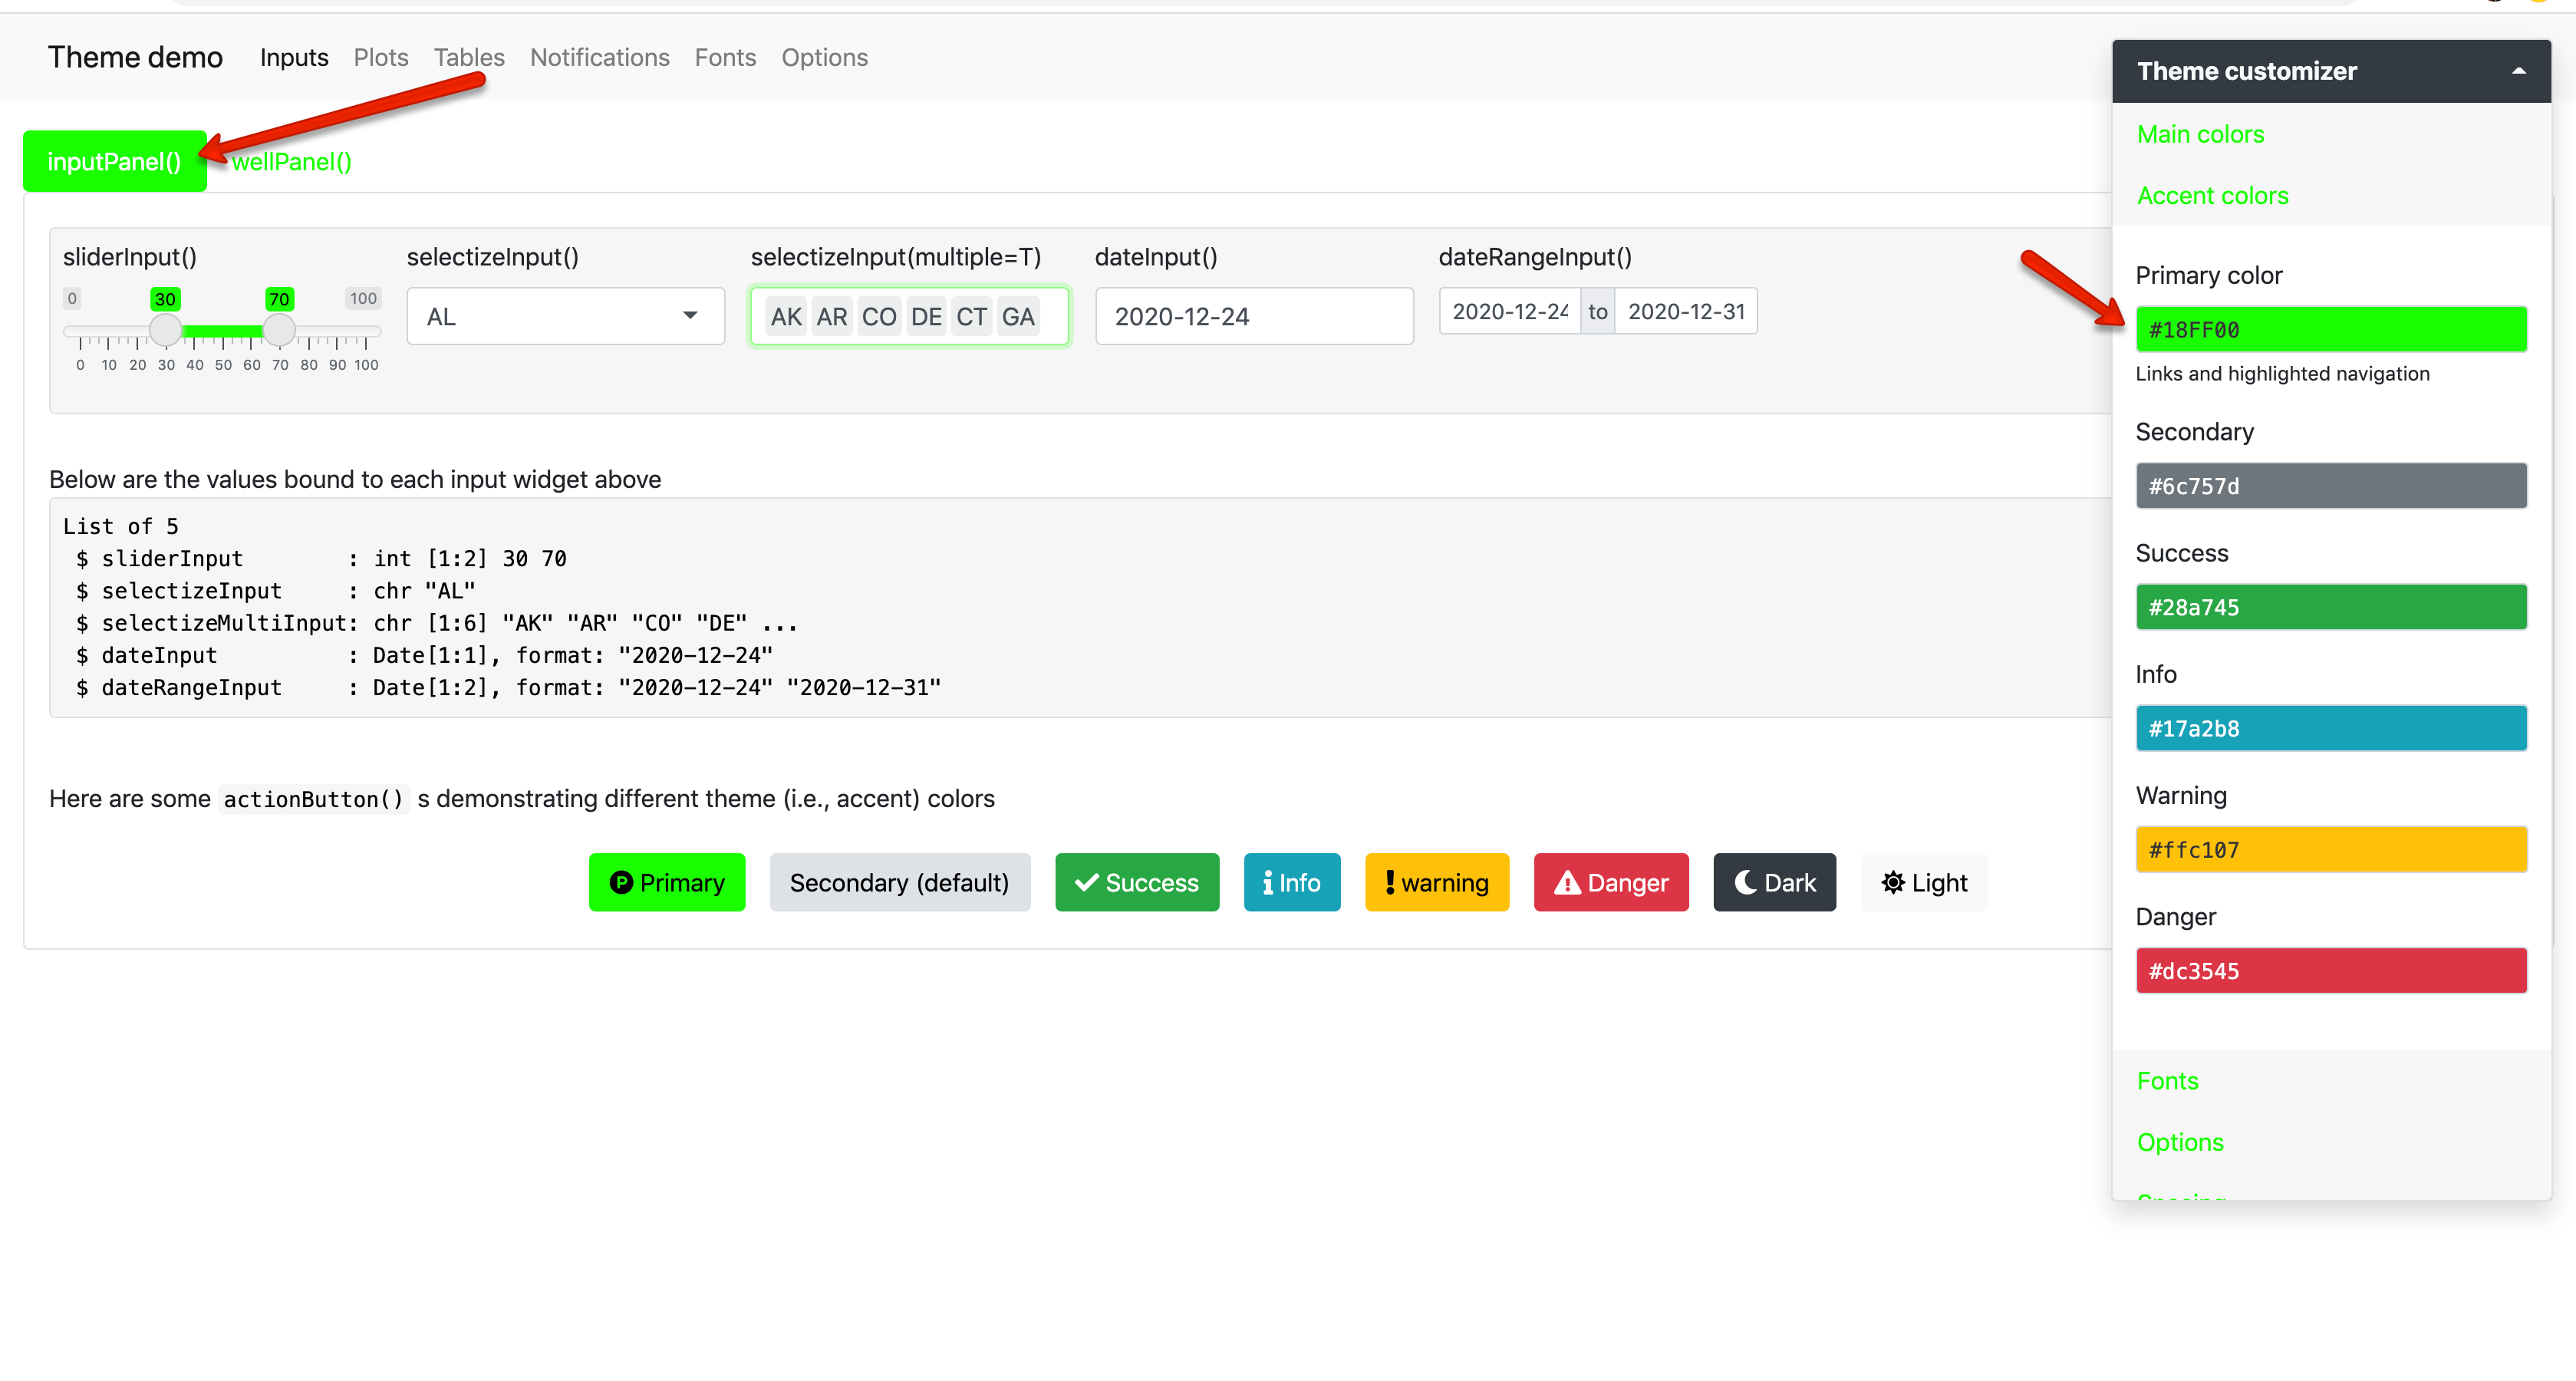
Task: Click the dateInput field showing 2020-12-24
Action: (x=1253, y=316)
